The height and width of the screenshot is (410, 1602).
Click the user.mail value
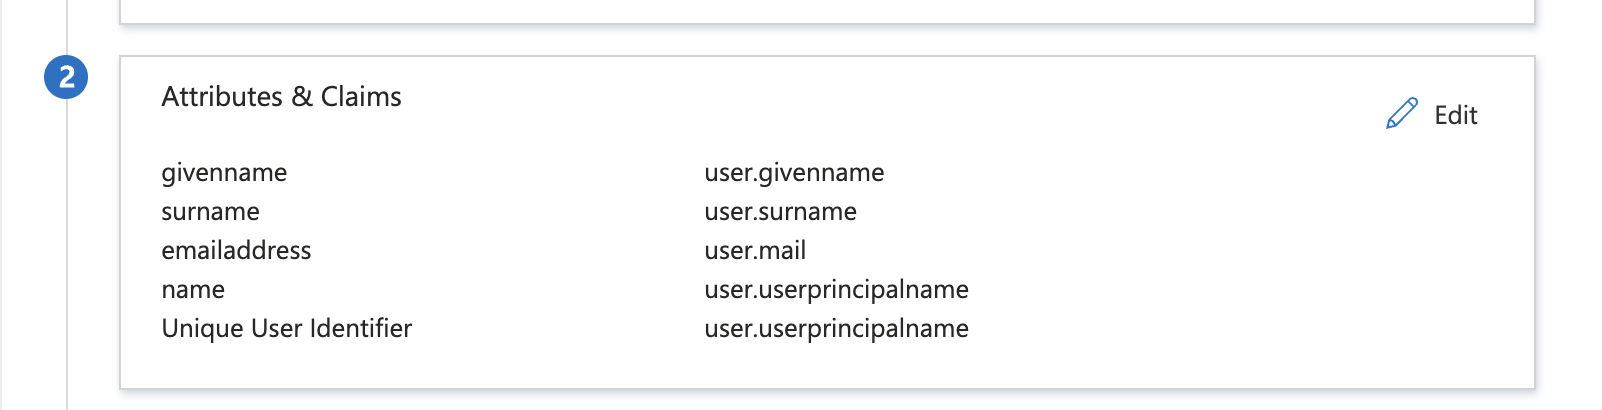tap(755, 250)
